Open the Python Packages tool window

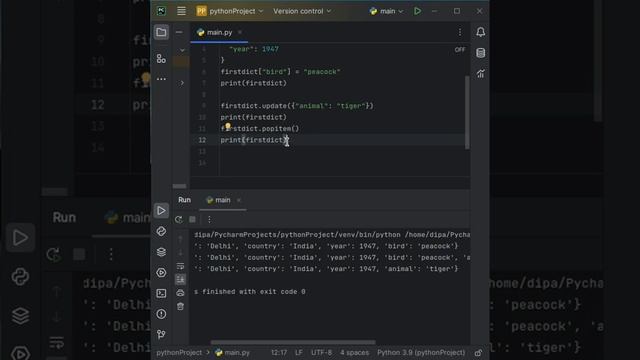161,231
